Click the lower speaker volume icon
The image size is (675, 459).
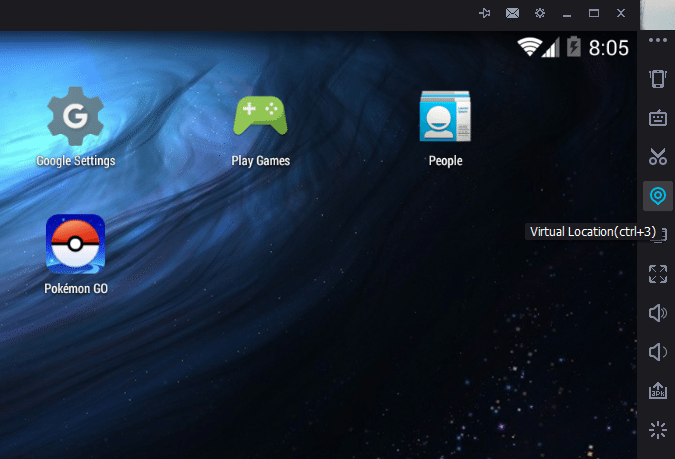pos(657,352)
